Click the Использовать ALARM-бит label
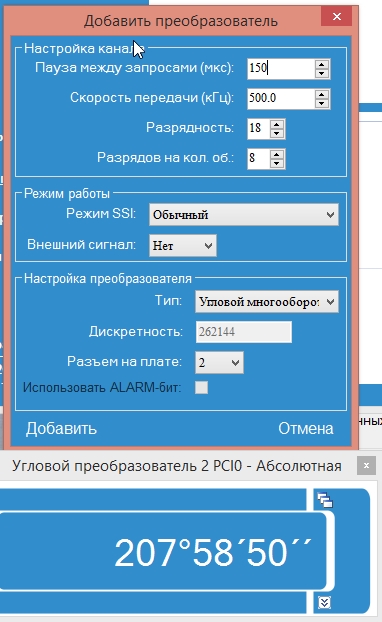This screenshot has height=622, width=382. point(102,388)
